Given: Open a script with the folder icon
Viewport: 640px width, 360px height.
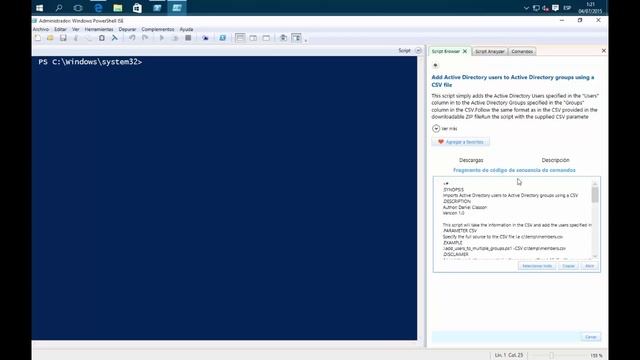Looking at the screenshot, I should [x=50, y=38].
